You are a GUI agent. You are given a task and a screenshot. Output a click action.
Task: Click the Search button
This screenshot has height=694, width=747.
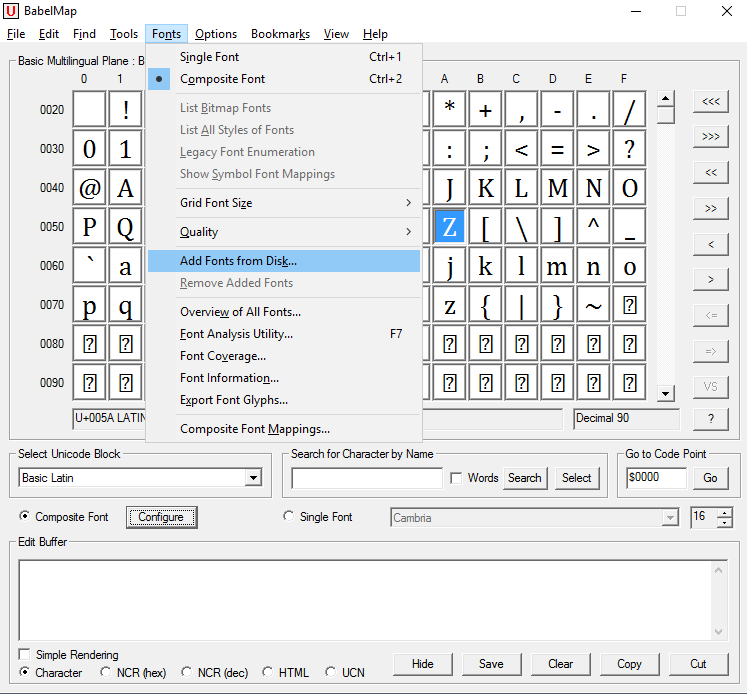pos(525,478)
